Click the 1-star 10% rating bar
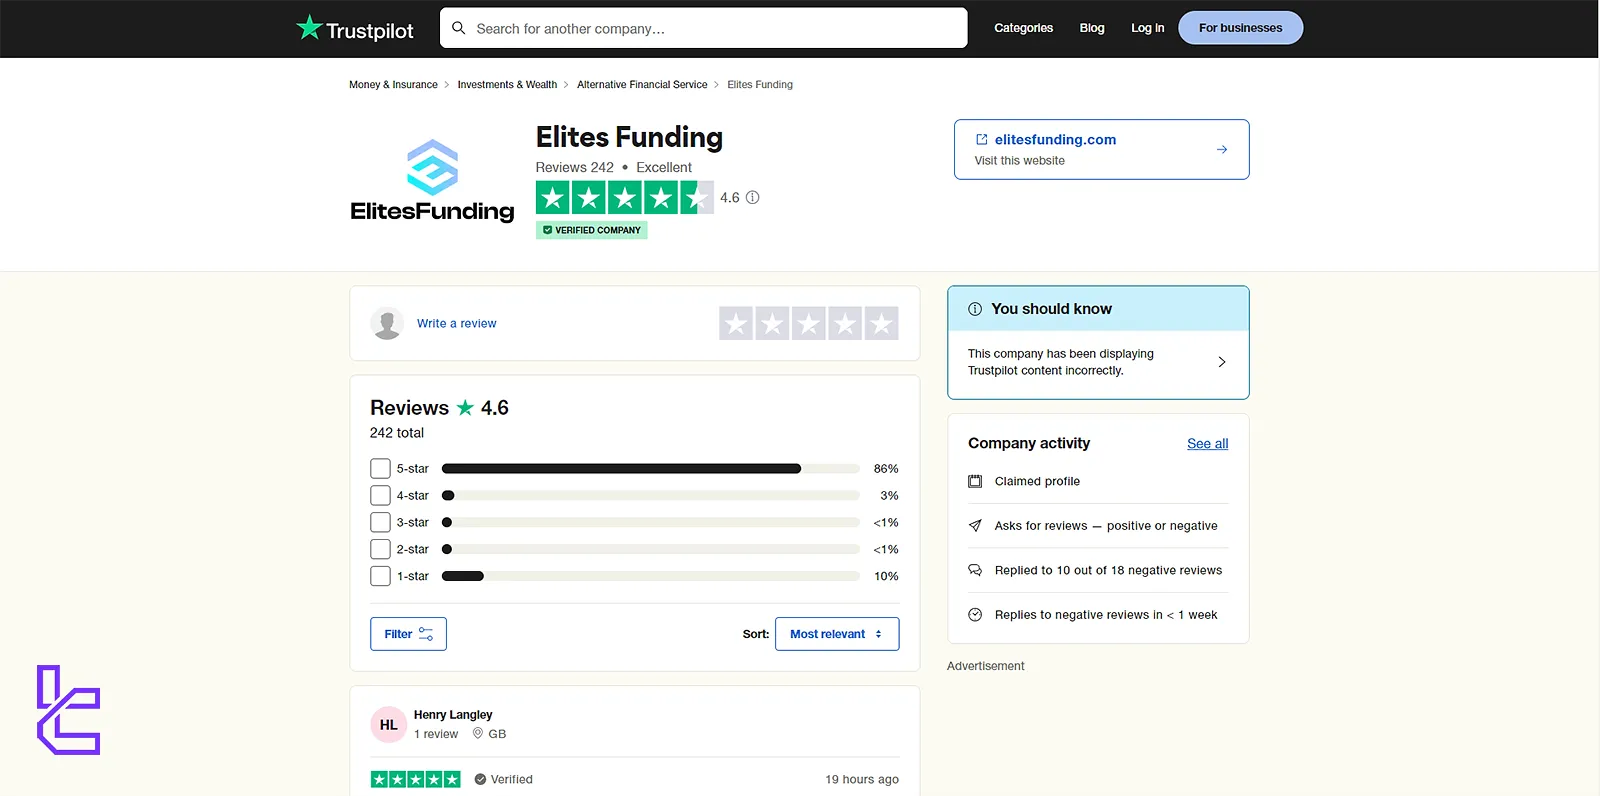The image size is (1600, 796). (x=650, y=576)
